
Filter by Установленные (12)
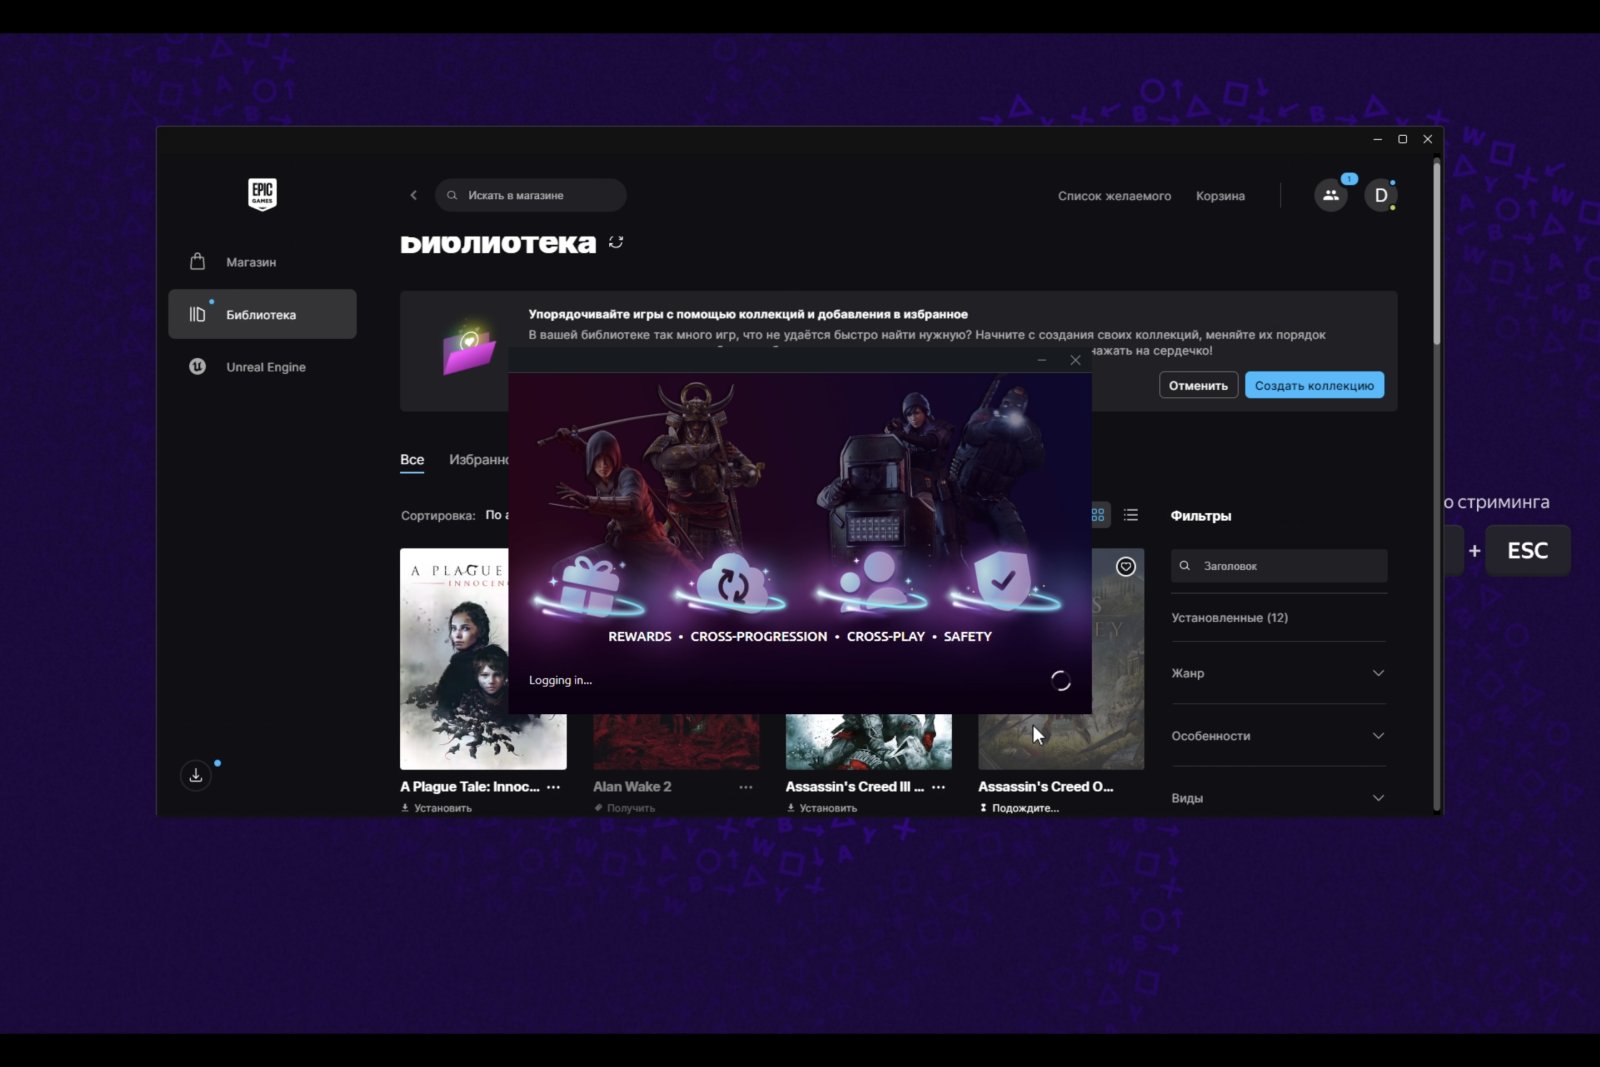click(x=1229, y=618)
